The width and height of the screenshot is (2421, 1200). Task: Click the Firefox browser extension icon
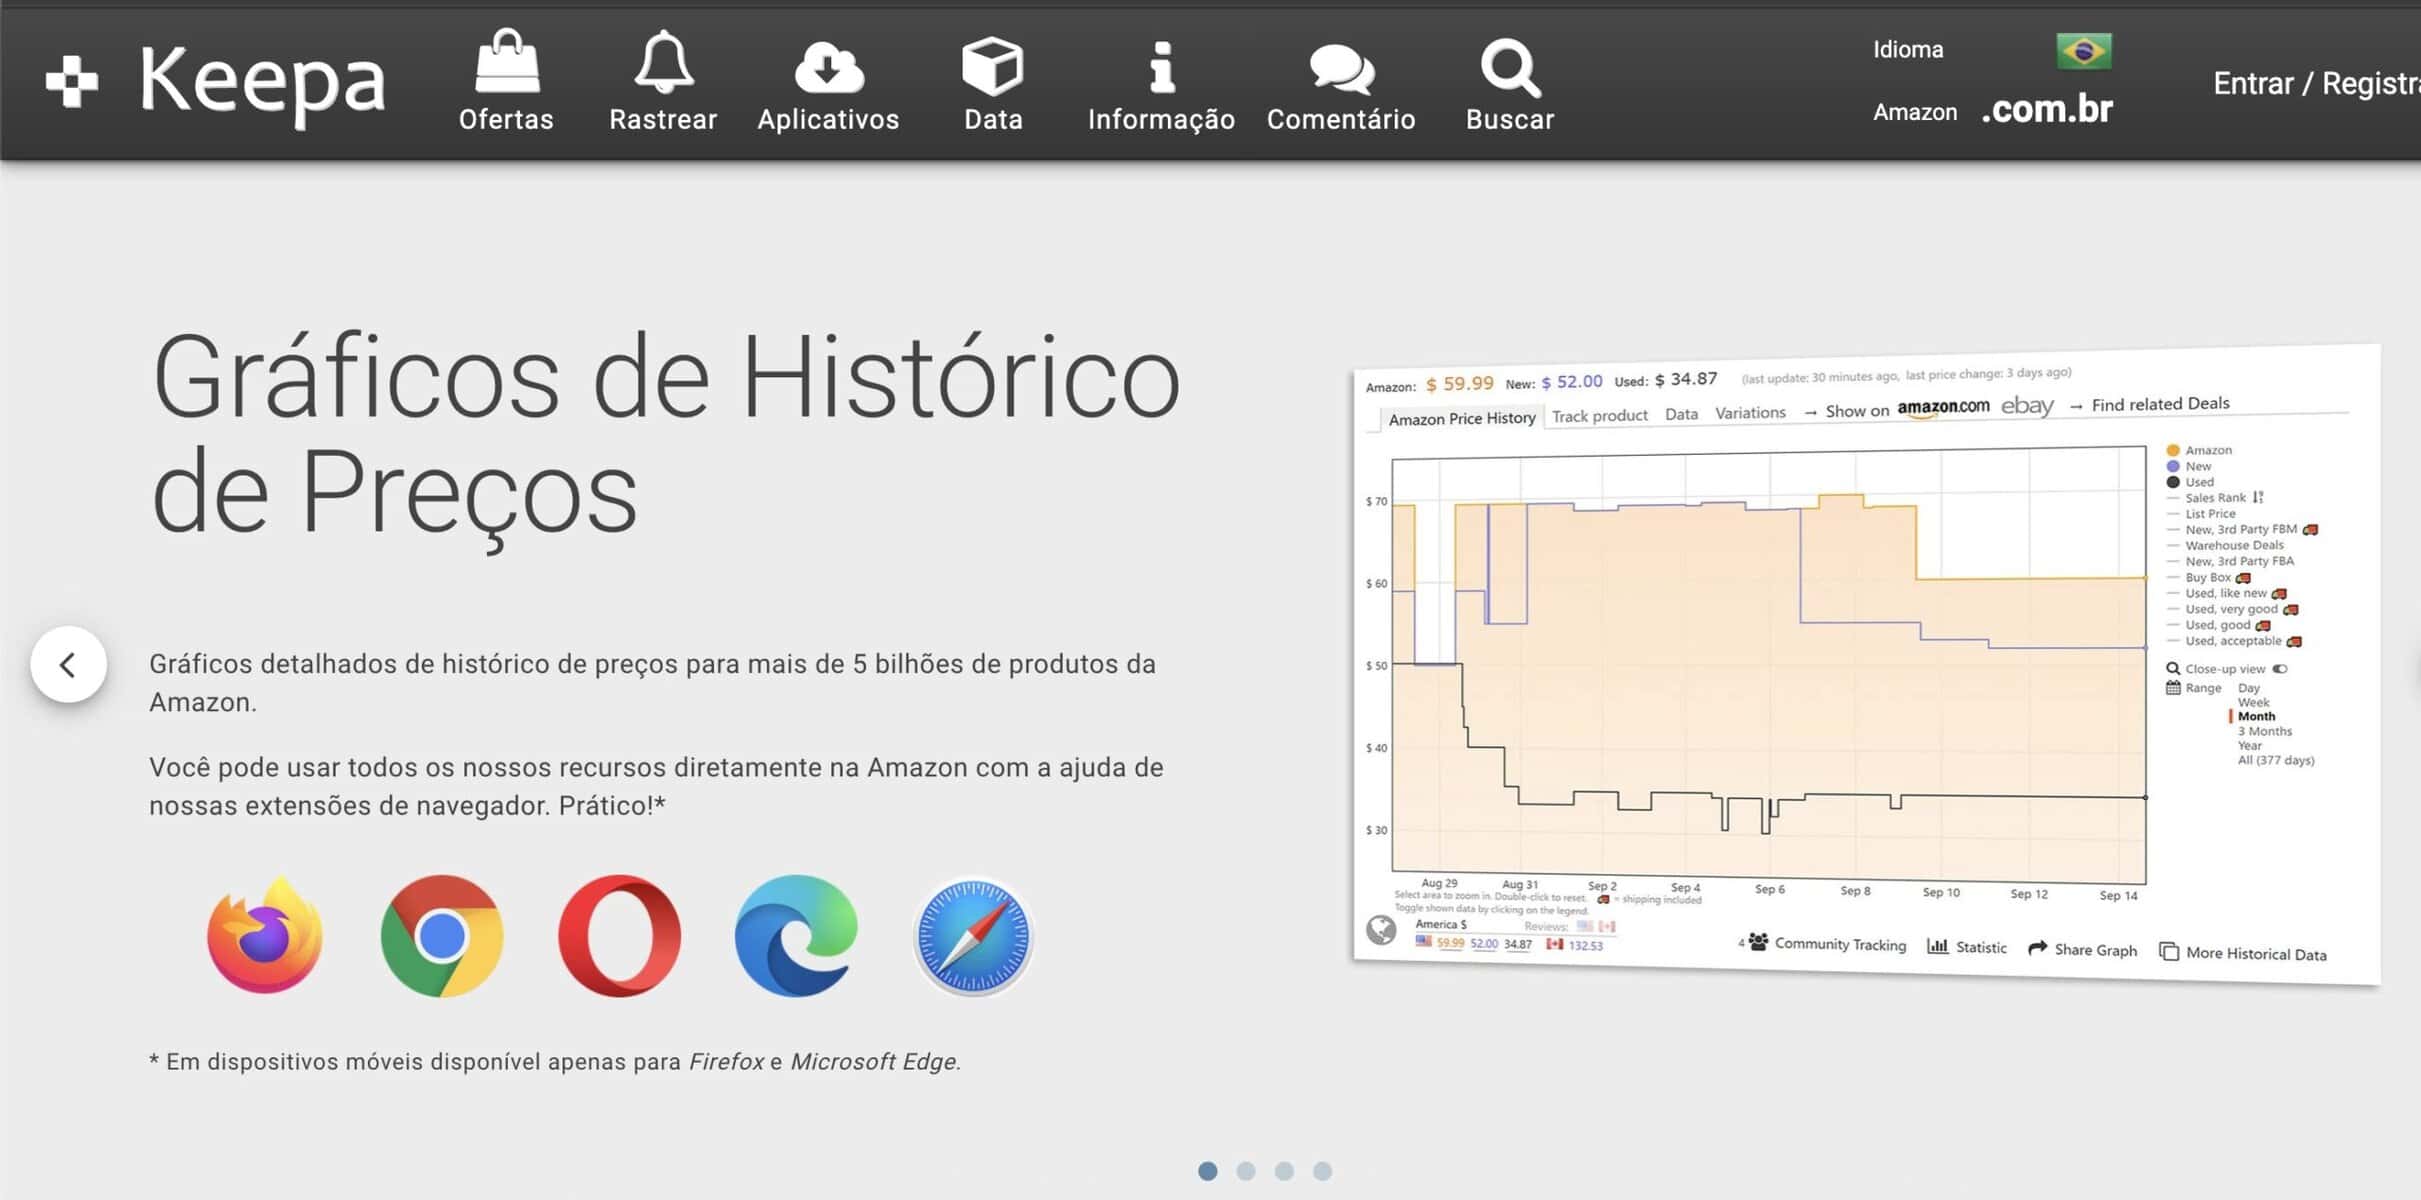pyautogui.click(x=265, y=936)
